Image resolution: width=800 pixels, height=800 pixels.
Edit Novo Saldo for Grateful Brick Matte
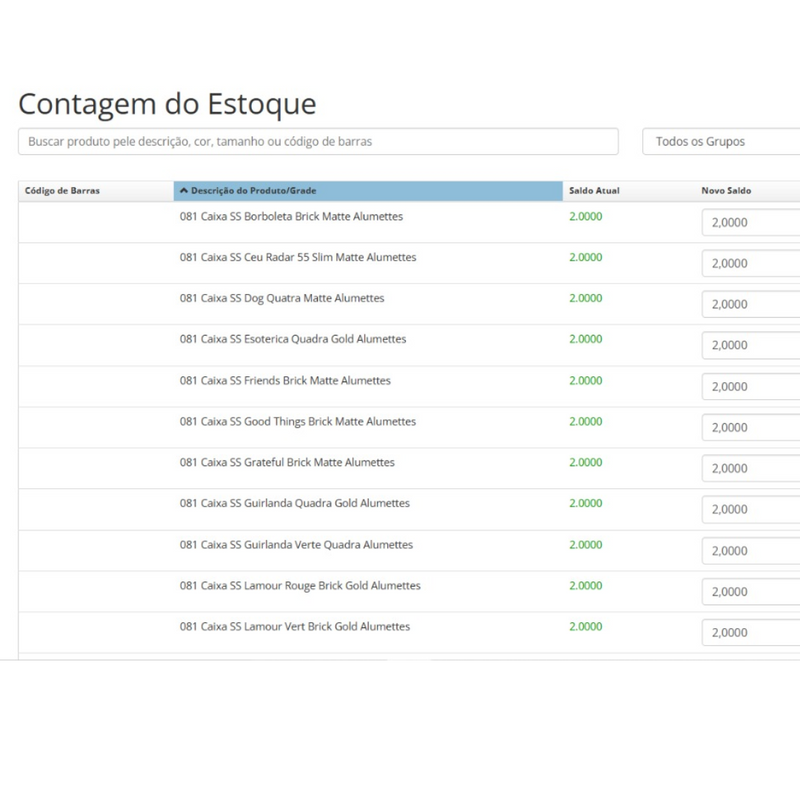tap(750, 469)
